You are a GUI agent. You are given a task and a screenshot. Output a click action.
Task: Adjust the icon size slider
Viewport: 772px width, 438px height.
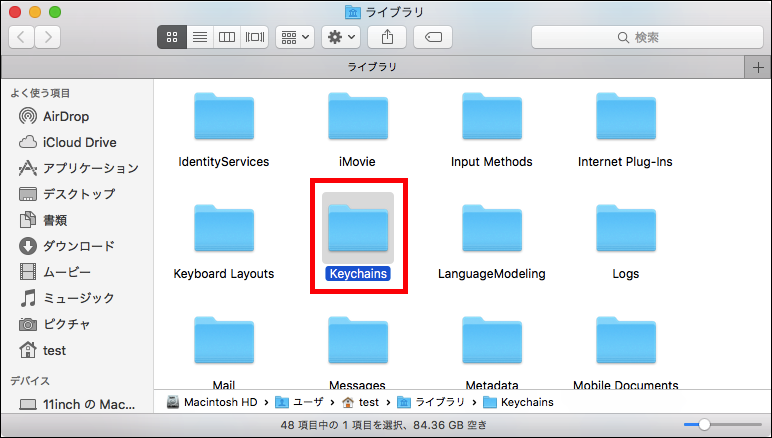tap(705, 424)
